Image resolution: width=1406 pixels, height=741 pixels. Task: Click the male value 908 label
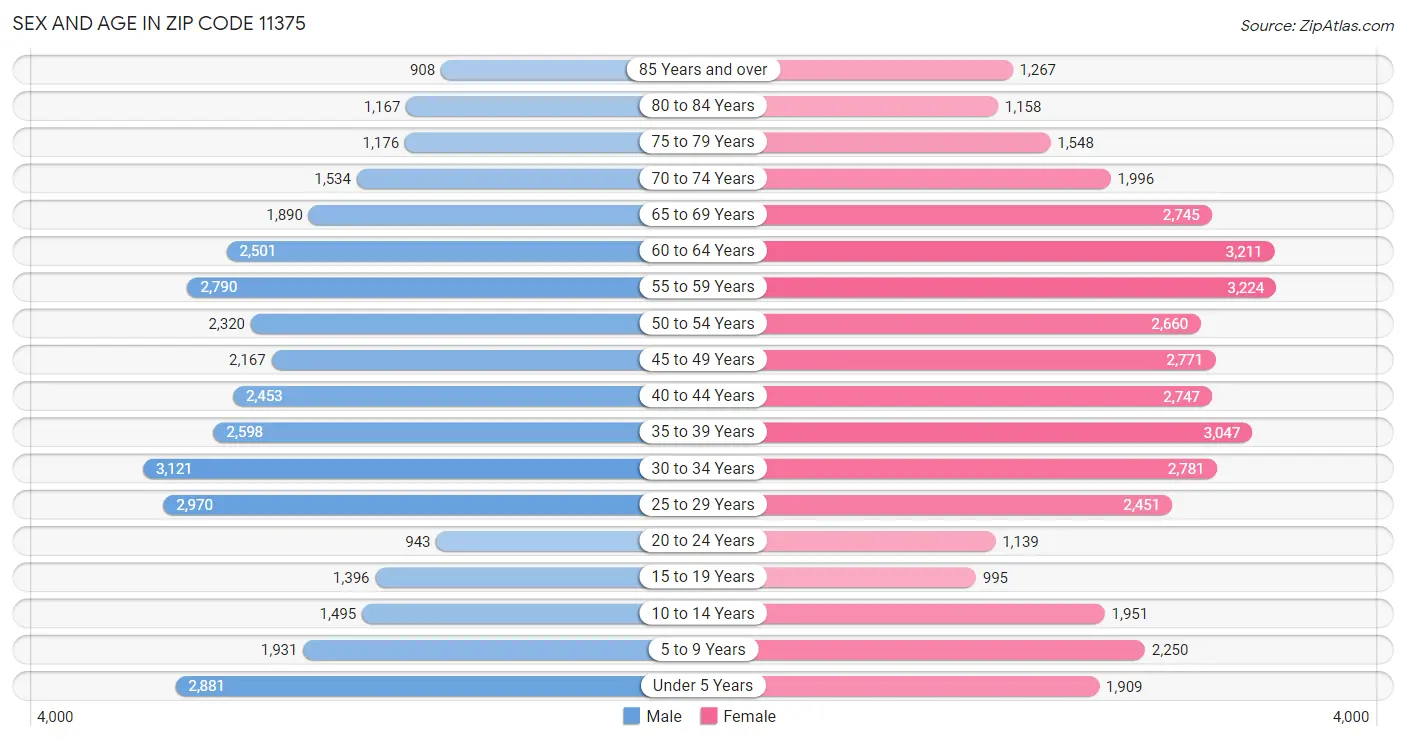coord(422,70)
